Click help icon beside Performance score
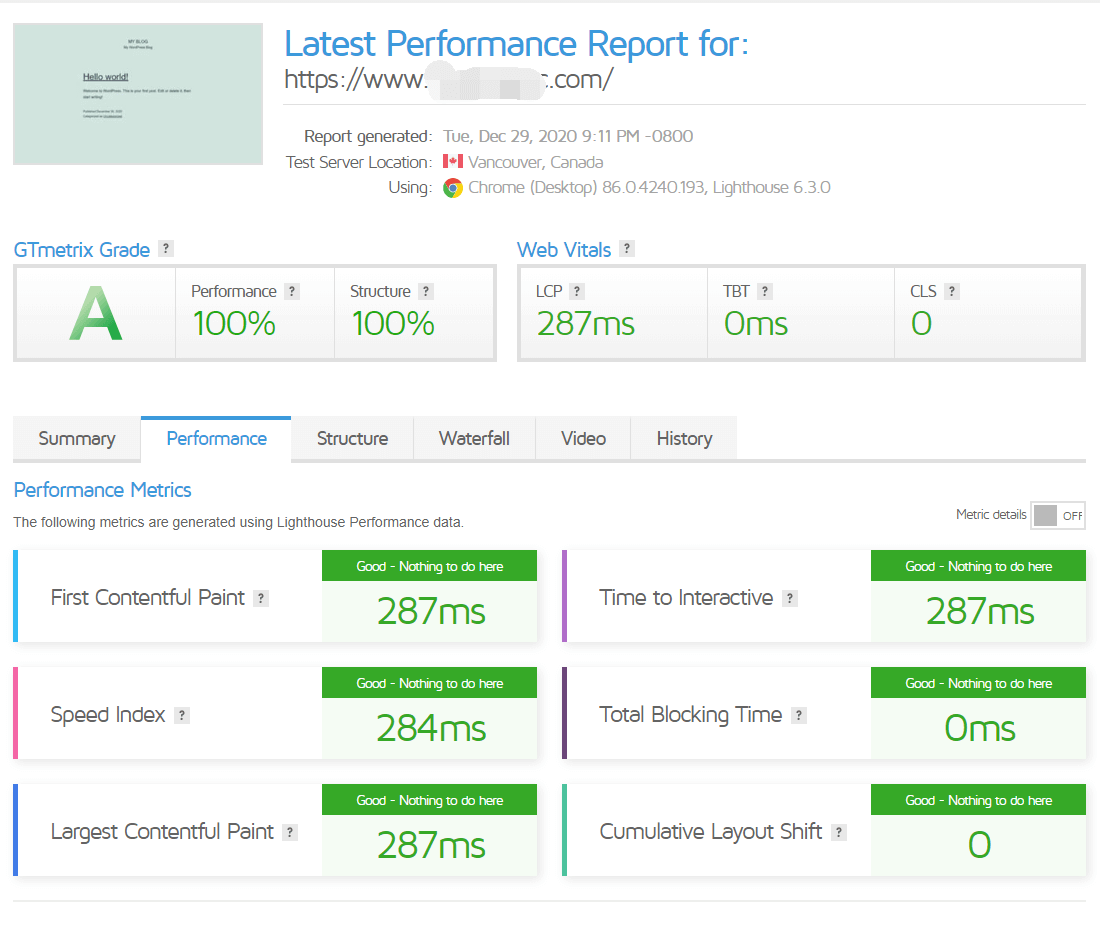 pos(292,291)
